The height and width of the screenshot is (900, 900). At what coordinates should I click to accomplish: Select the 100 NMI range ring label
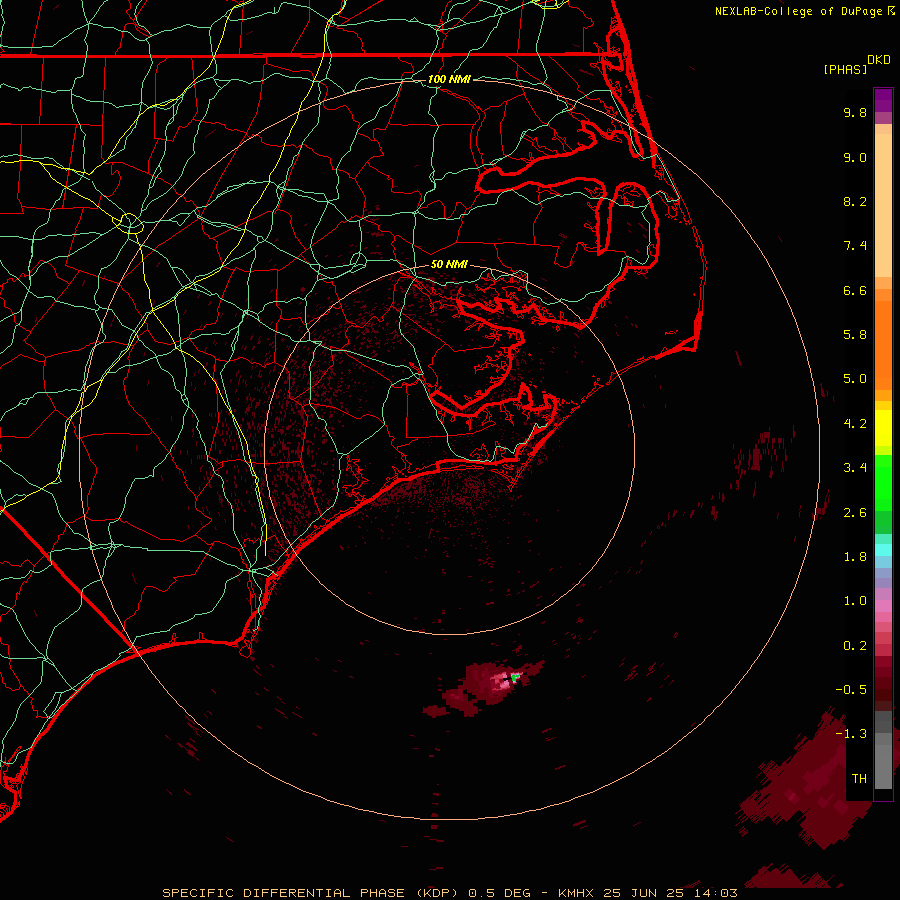(449, 79)
